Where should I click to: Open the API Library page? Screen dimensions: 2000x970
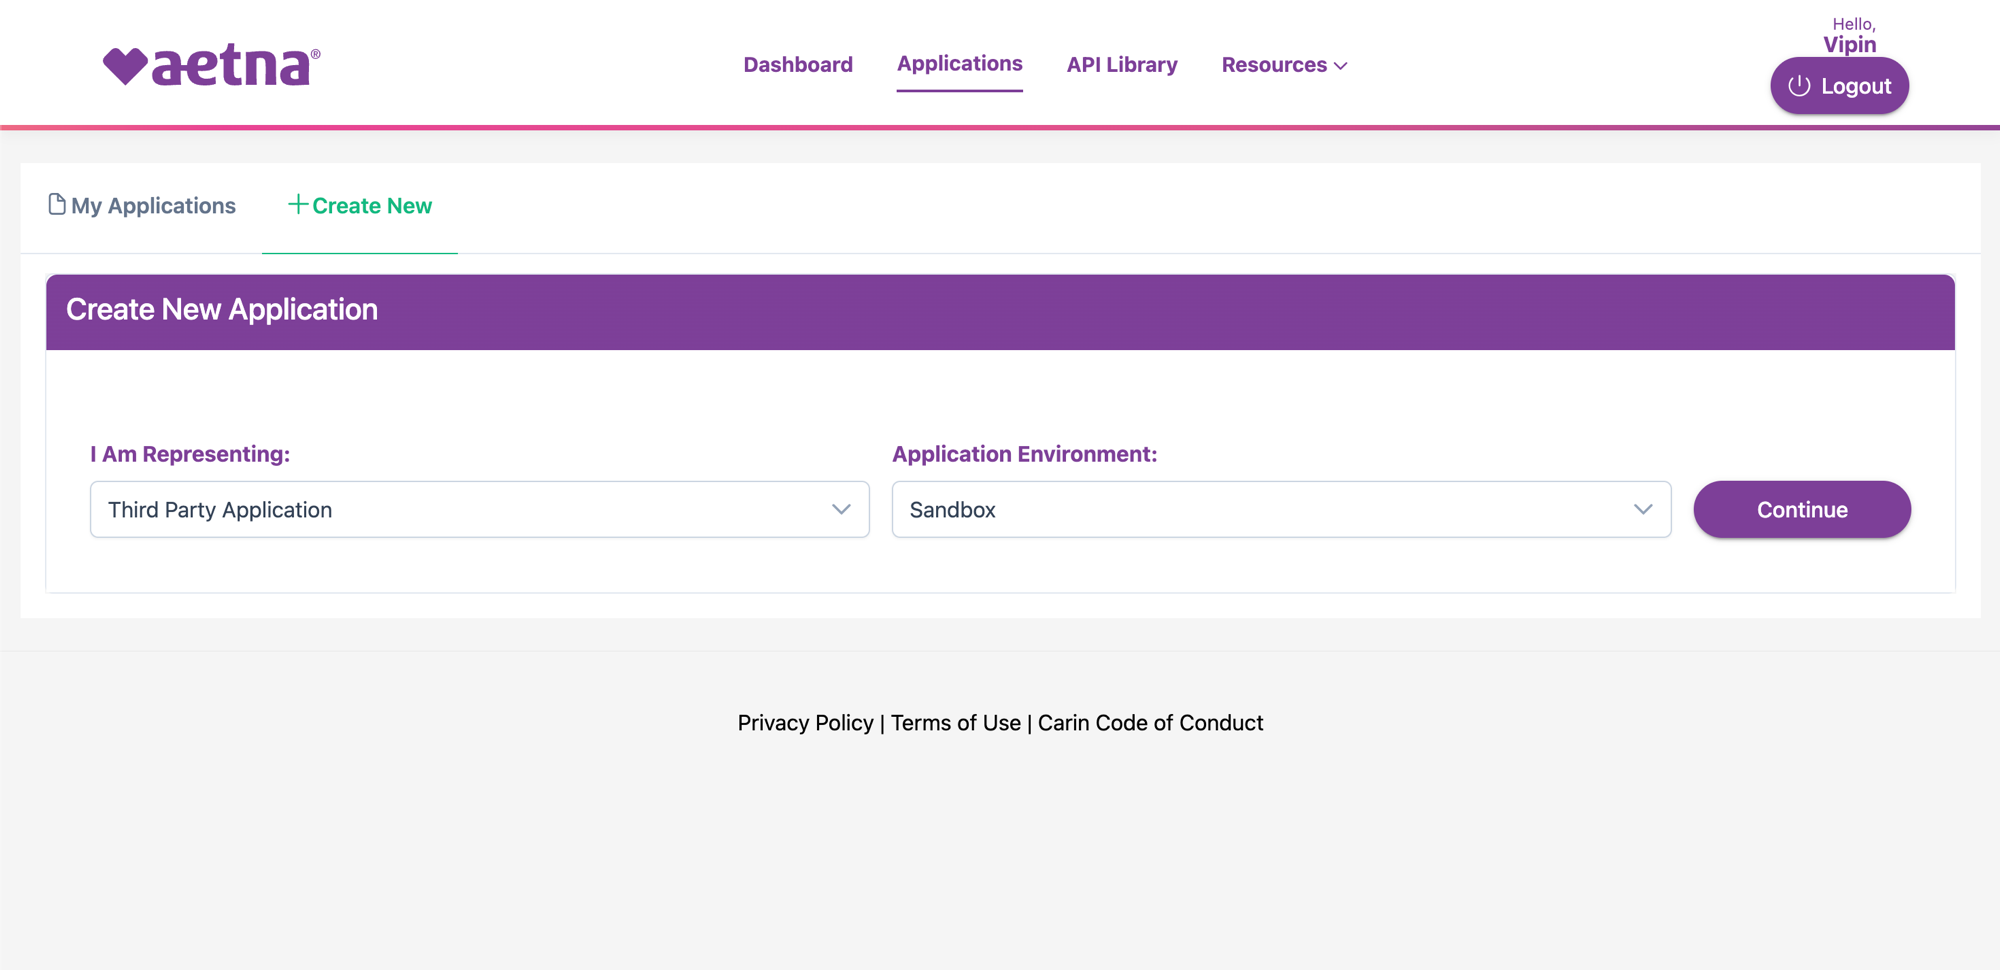[x=1122, y=65]
